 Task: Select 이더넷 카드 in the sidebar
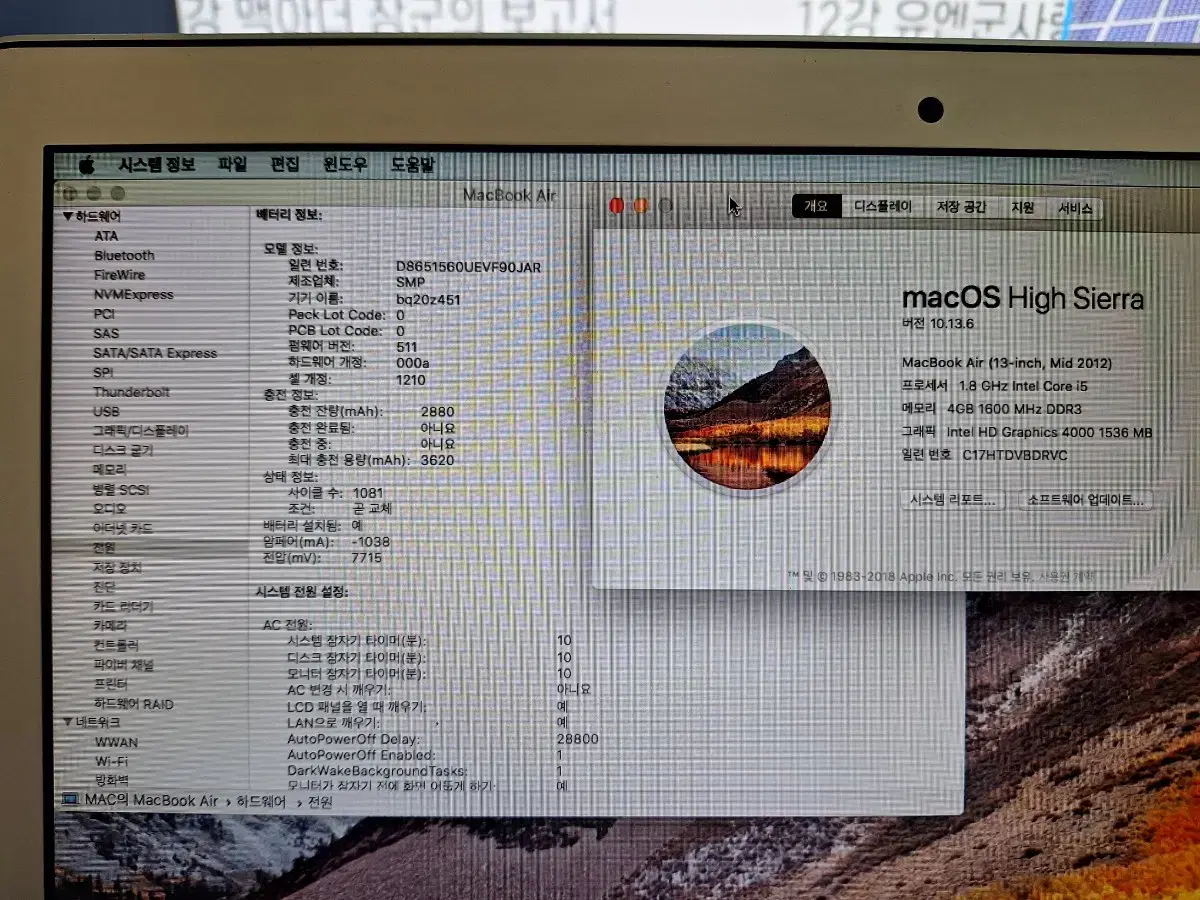coord(123,528)
